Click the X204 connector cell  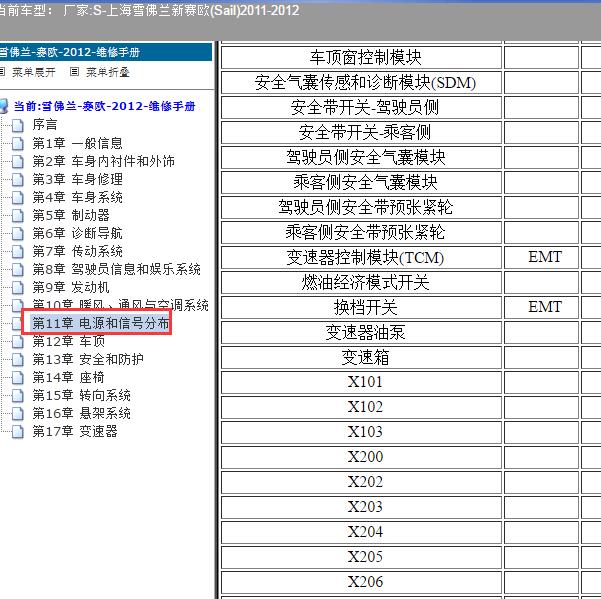pyautogui.click(x=361, y=533)
